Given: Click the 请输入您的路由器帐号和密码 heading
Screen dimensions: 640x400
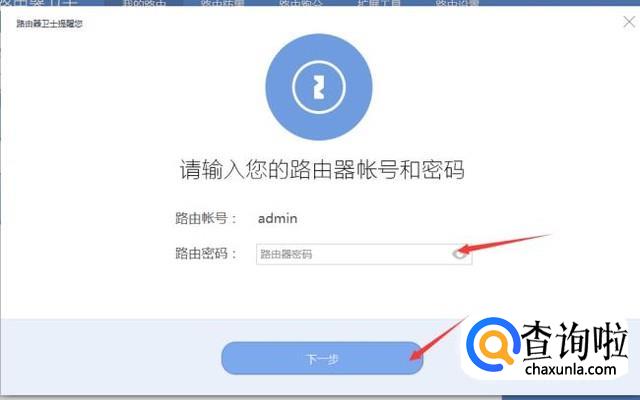Looking at the screenshot, I should [x=322, y=169].
